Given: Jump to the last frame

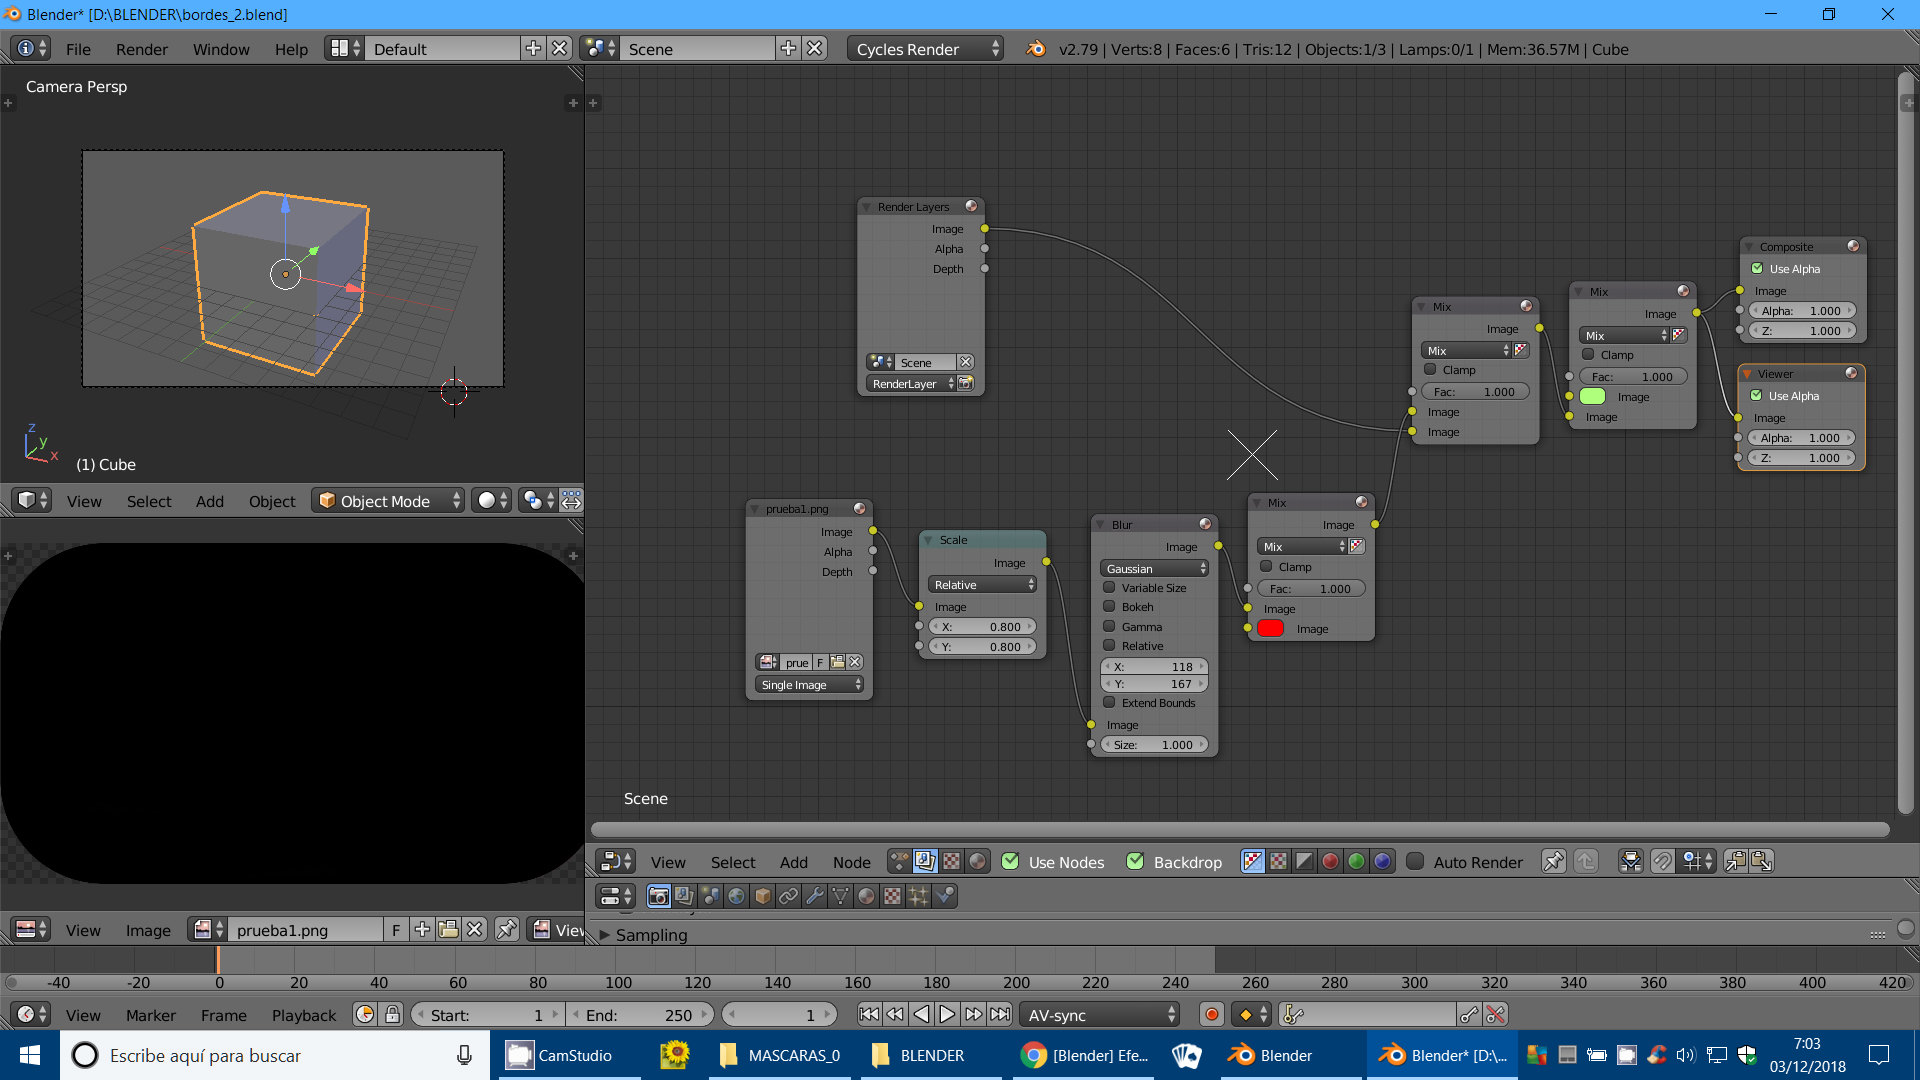Looking at the screenshot, I should coord(1000,1015).
